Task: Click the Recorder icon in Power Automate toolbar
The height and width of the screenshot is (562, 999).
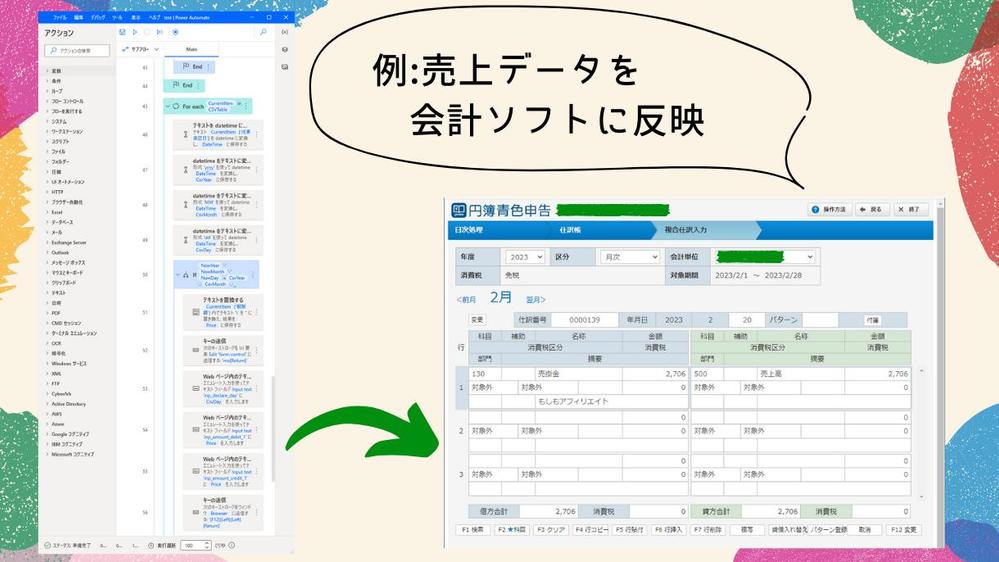Action: (175, 32)
